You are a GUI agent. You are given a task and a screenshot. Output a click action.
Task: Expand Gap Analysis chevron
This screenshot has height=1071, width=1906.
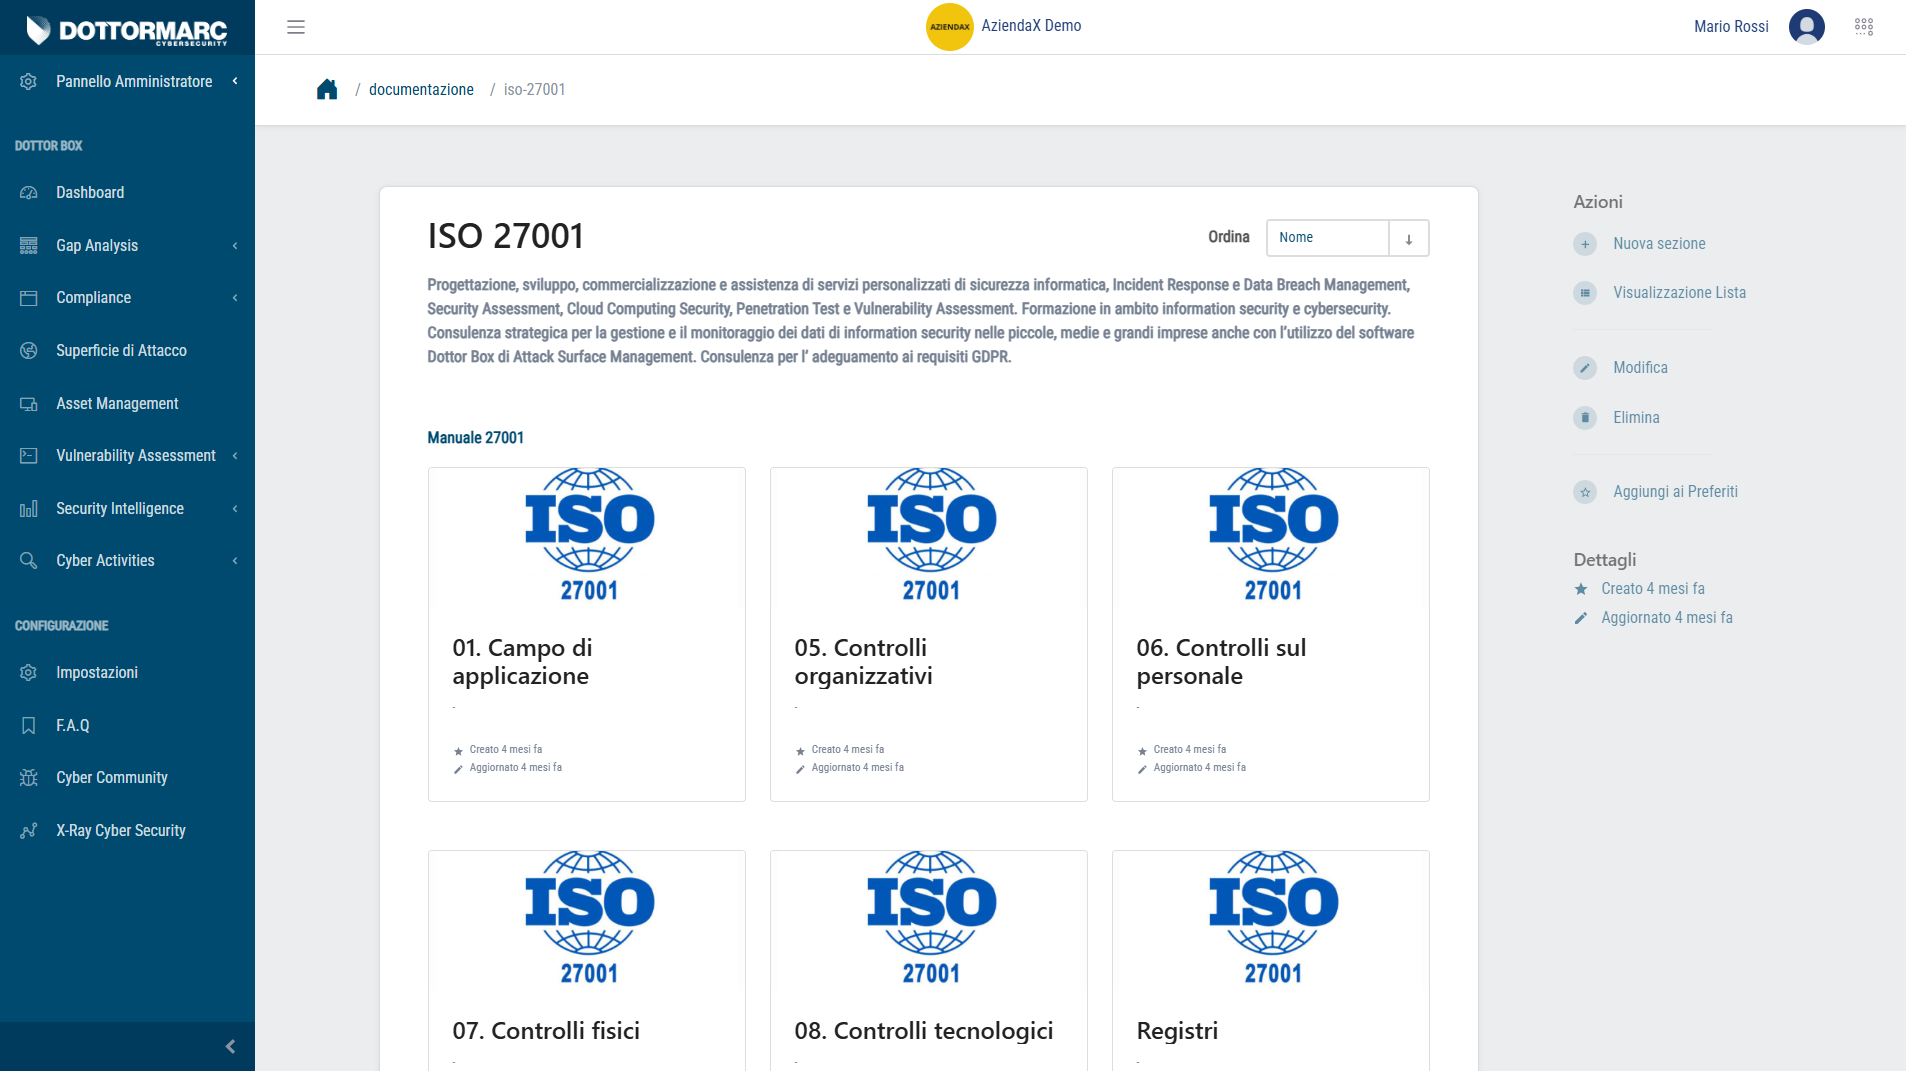pyautogui.click(x=235, y=246)
